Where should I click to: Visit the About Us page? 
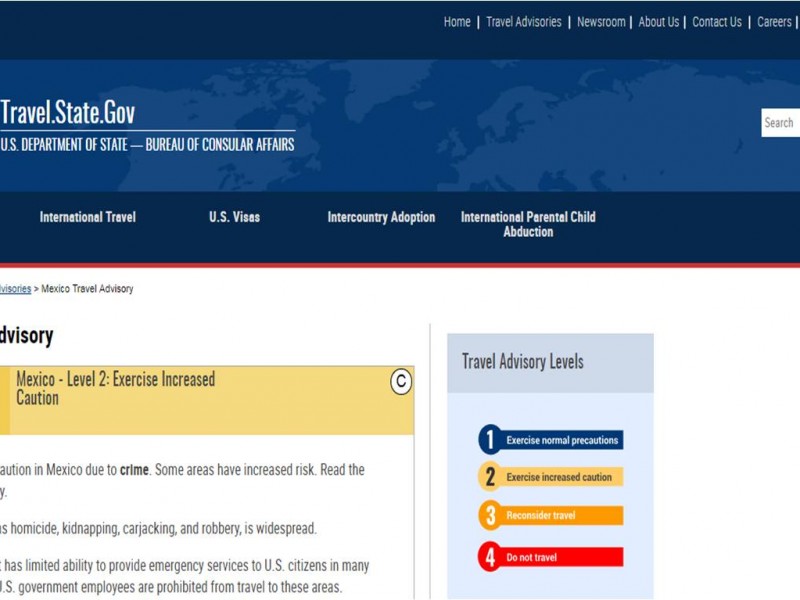(659, 22)
